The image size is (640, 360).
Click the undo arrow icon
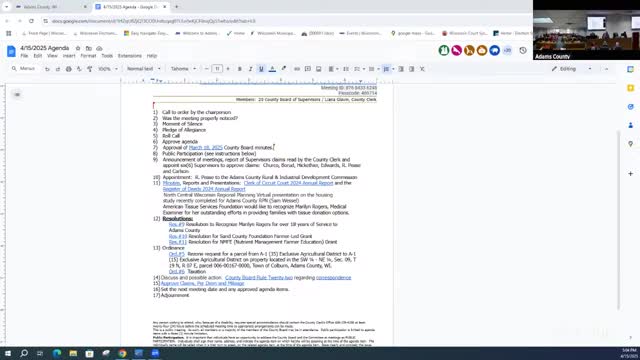[x=47, y=69]
